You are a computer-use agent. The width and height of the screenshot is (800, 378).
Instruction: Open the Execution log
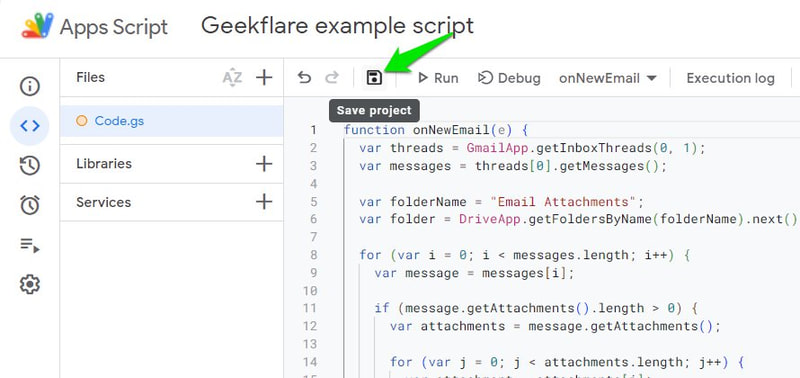pos(730,78)
